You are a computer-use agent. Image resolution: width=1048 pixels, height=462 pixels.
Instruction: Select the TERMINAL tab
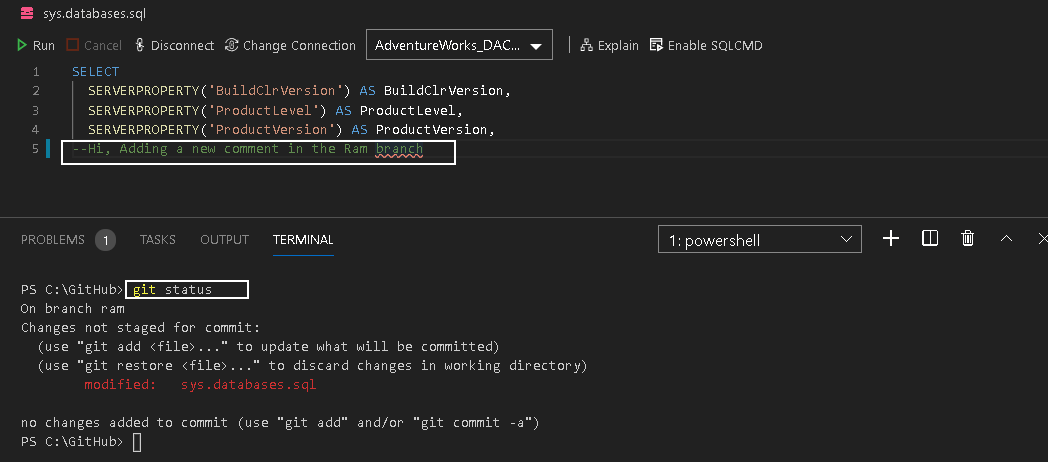coord(303,240)
